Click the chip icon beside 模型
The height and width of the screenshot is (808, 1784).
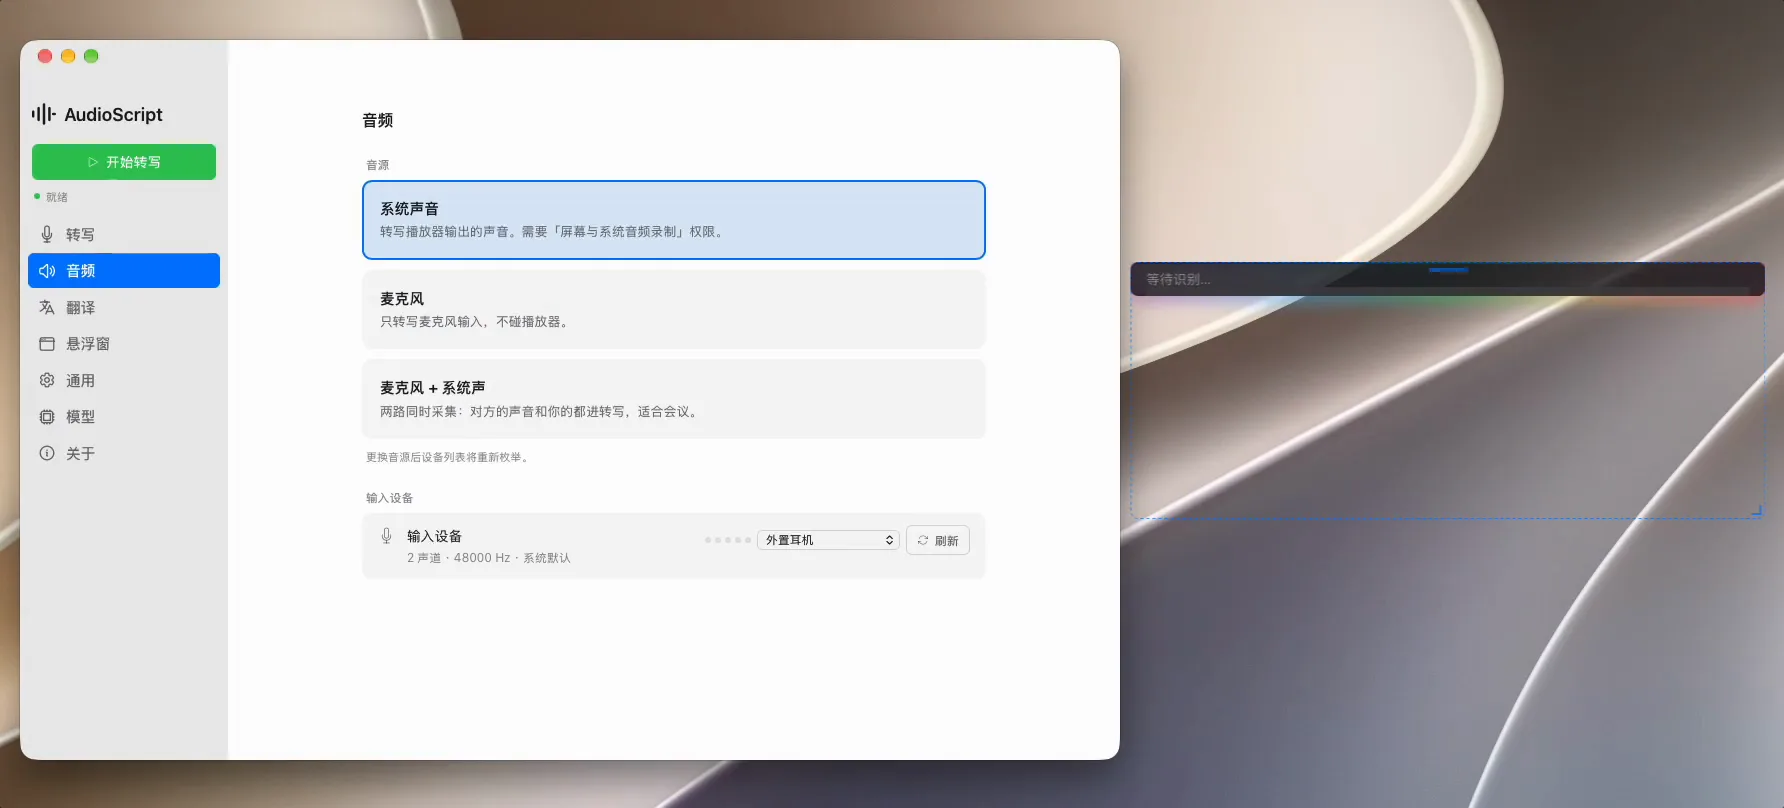tap(47, 417)
